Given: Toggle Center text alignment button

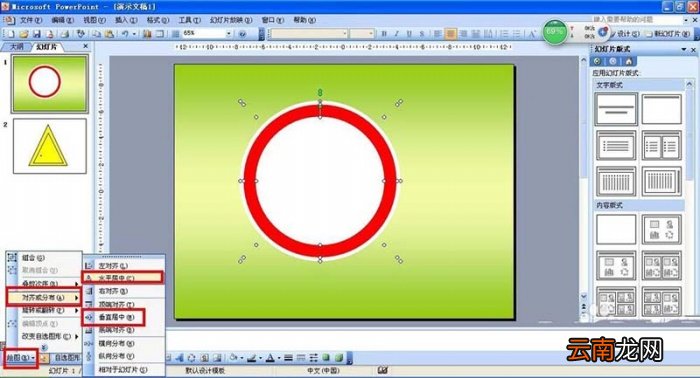Looking at the screenshot, I should pos(451,34).
